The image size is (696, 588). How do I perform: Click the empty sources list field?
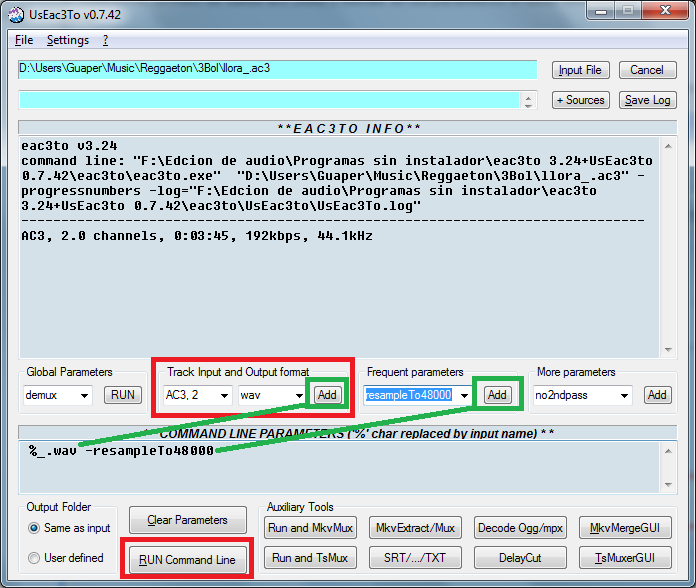[x=269, y=100]
